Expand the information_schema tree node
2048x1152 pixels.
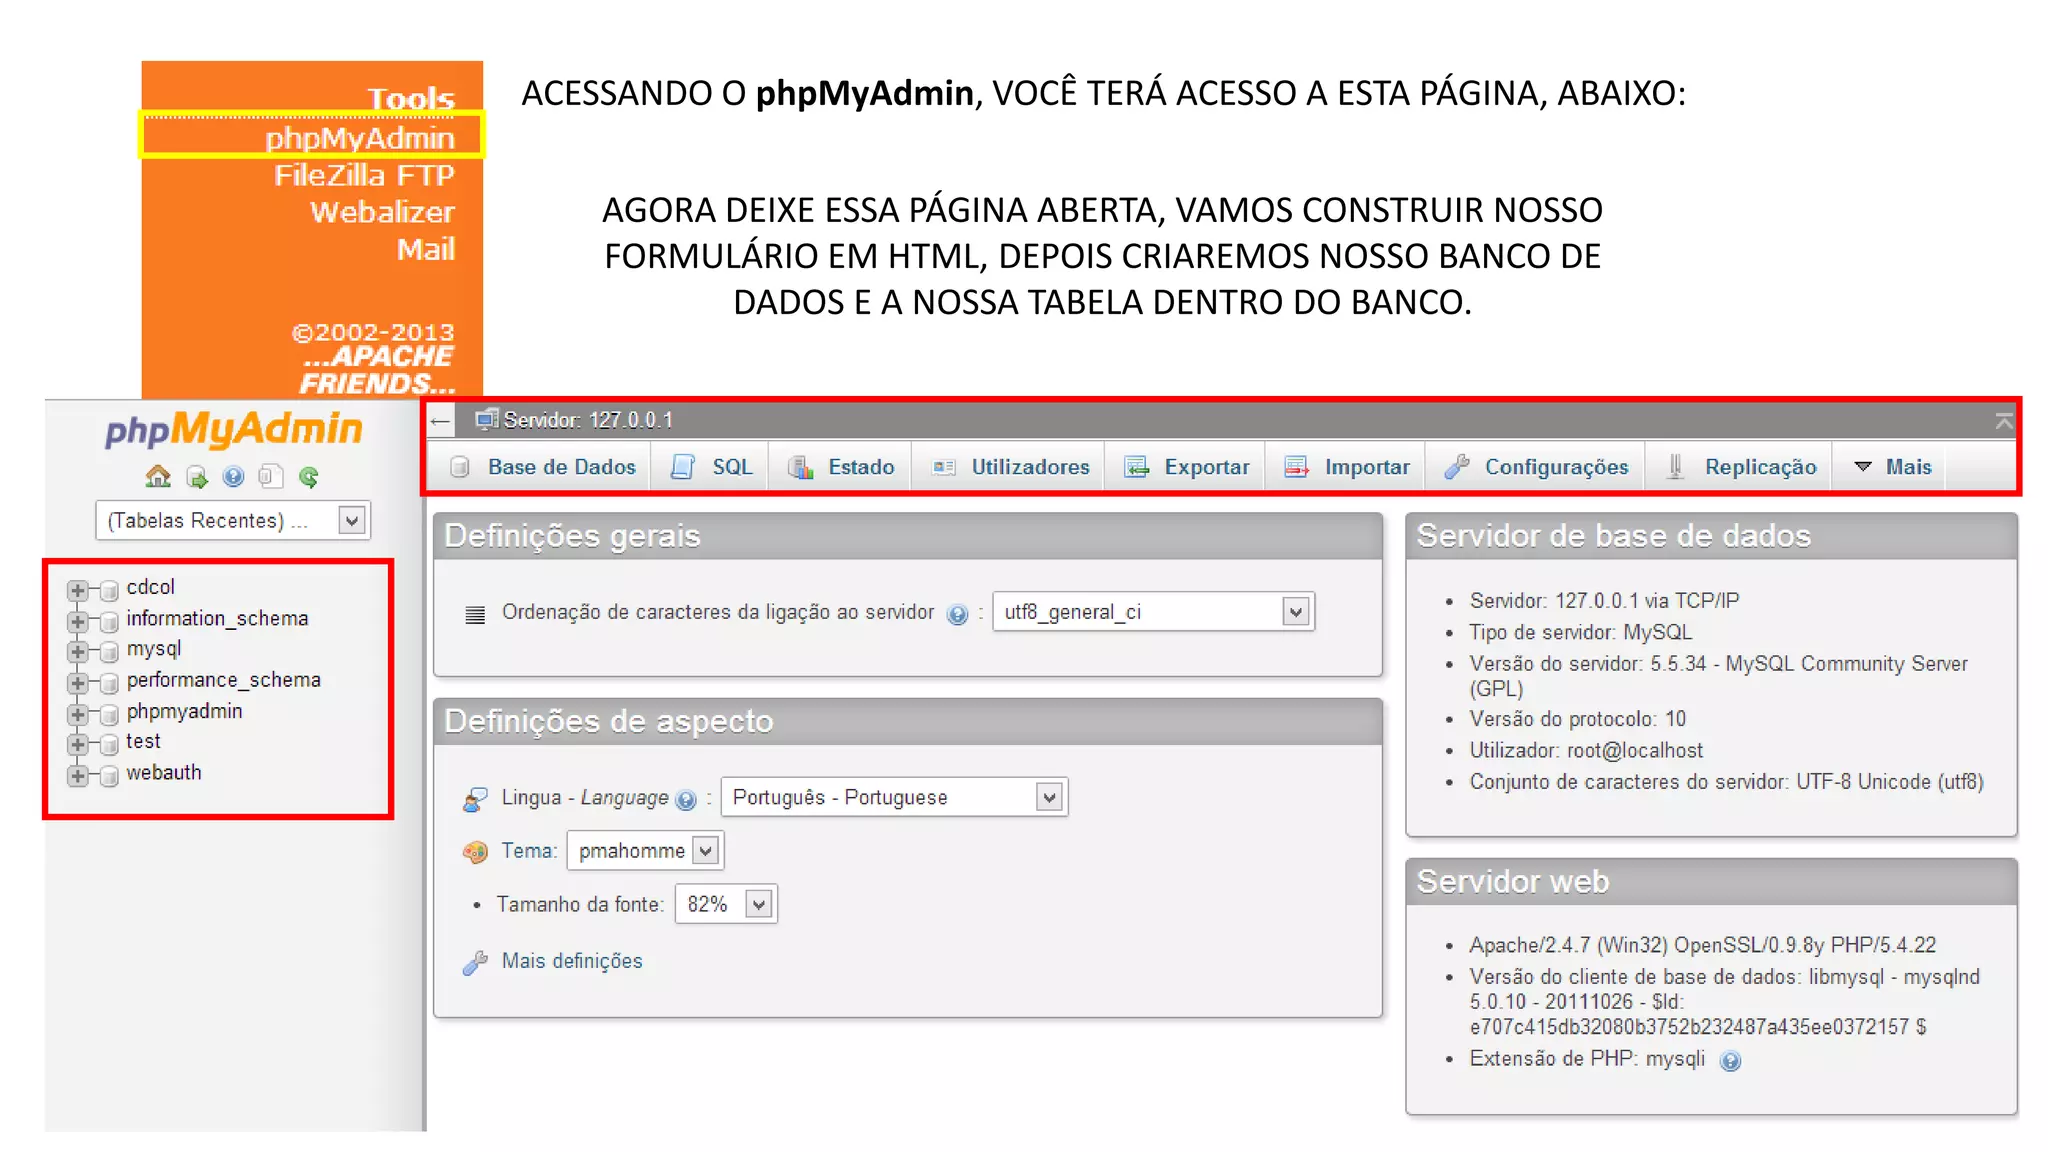point(77,621)
